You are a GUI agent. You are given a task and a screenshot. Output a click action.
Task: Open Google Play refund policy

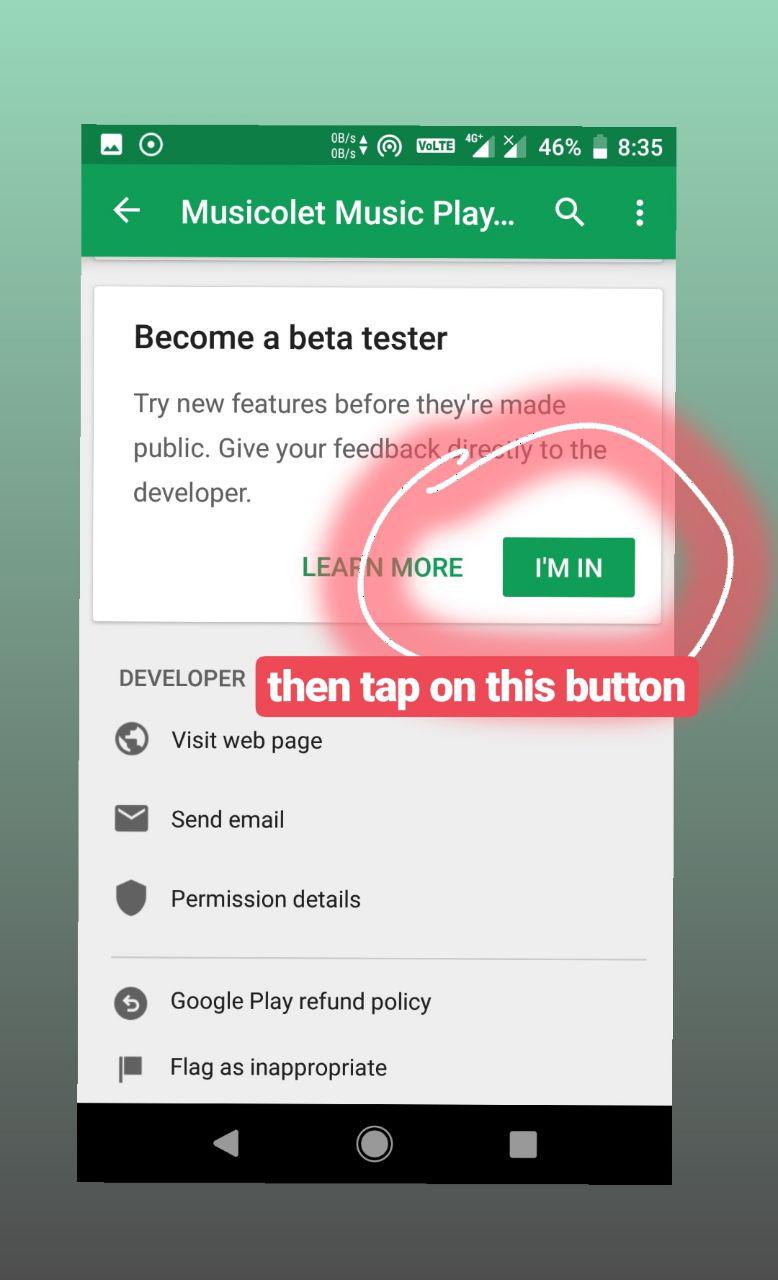coord(301,1001)
